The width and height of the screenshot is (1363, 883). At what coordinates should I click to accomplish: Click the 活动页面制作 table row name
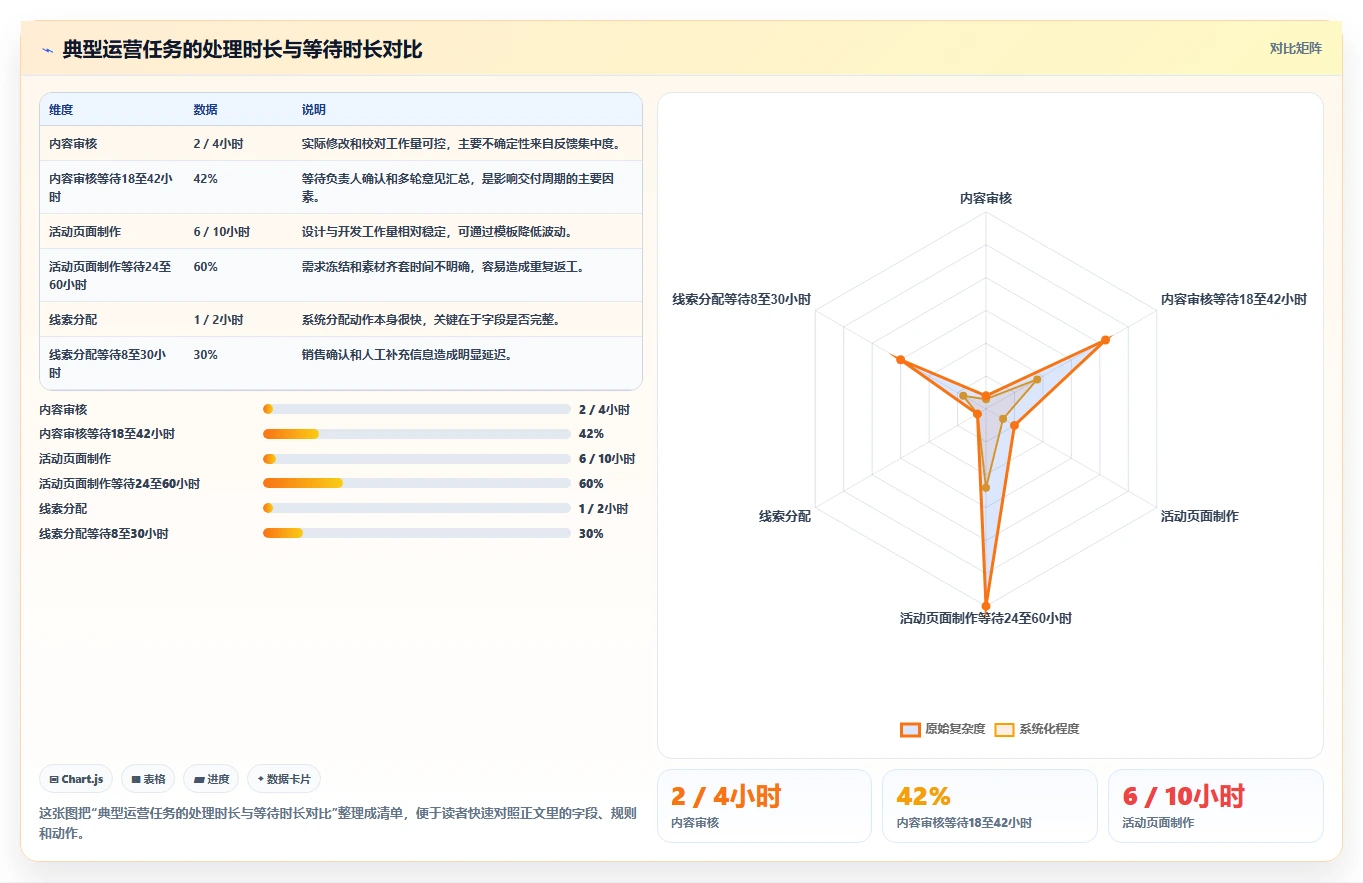(85, 232)
